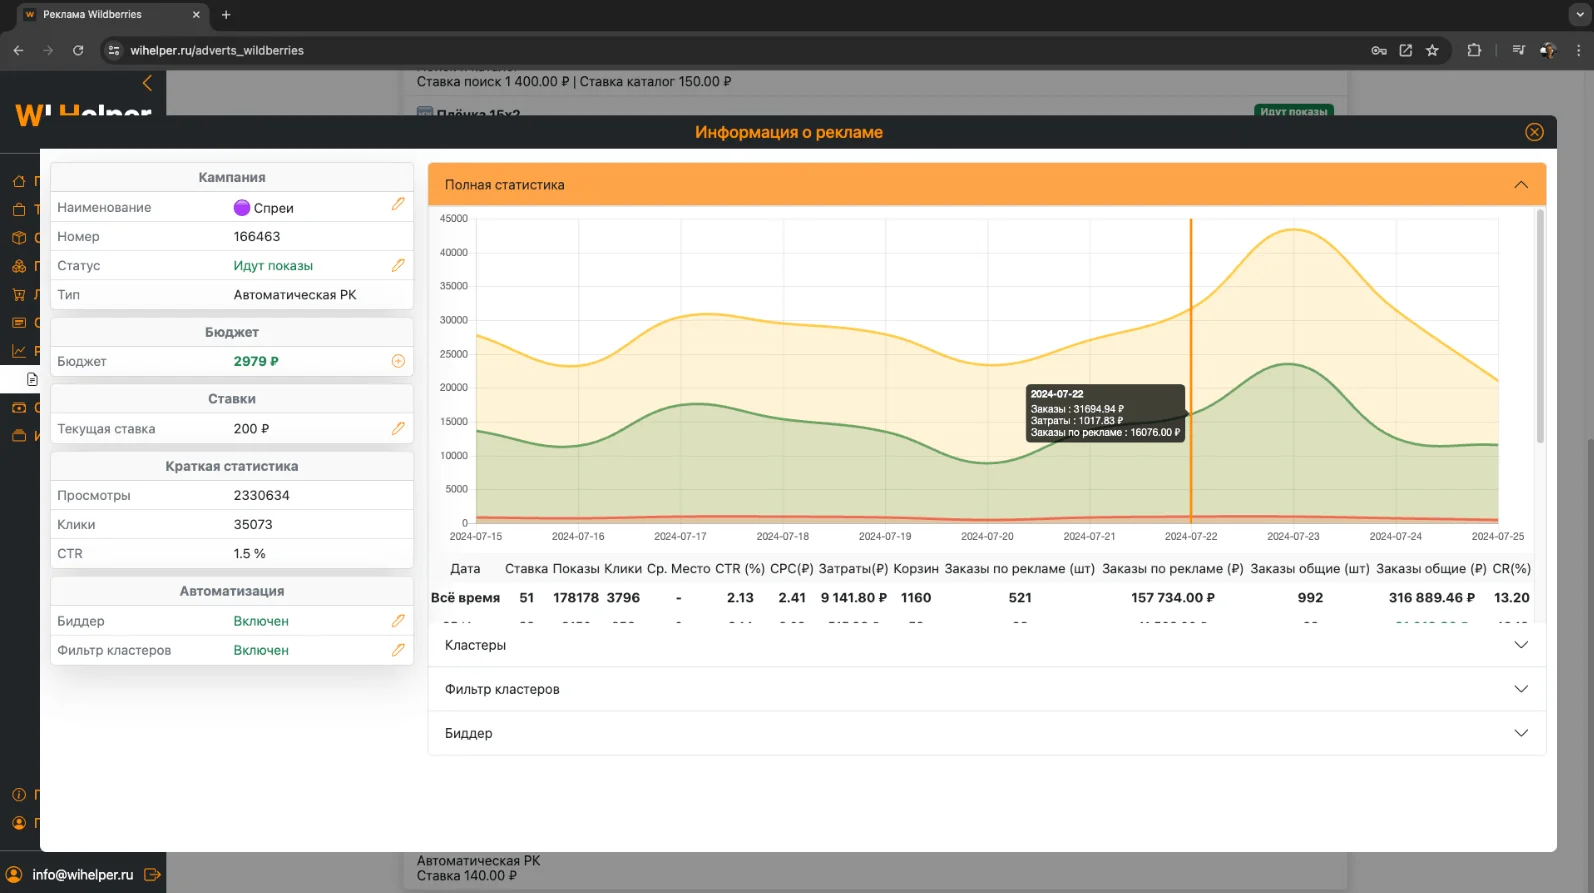Screen dimensions: 1594x893
Task: Expand the Фильтр кластеров section
Action: click(1520, 689)
